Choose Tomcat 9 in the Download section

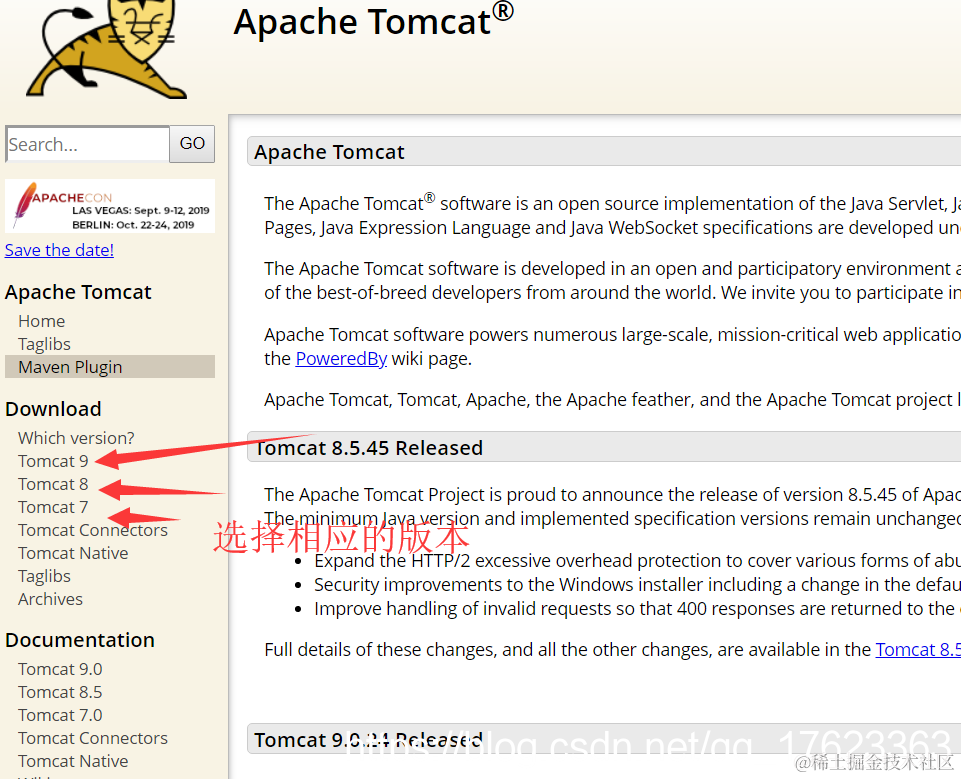(x=53, y=461)
